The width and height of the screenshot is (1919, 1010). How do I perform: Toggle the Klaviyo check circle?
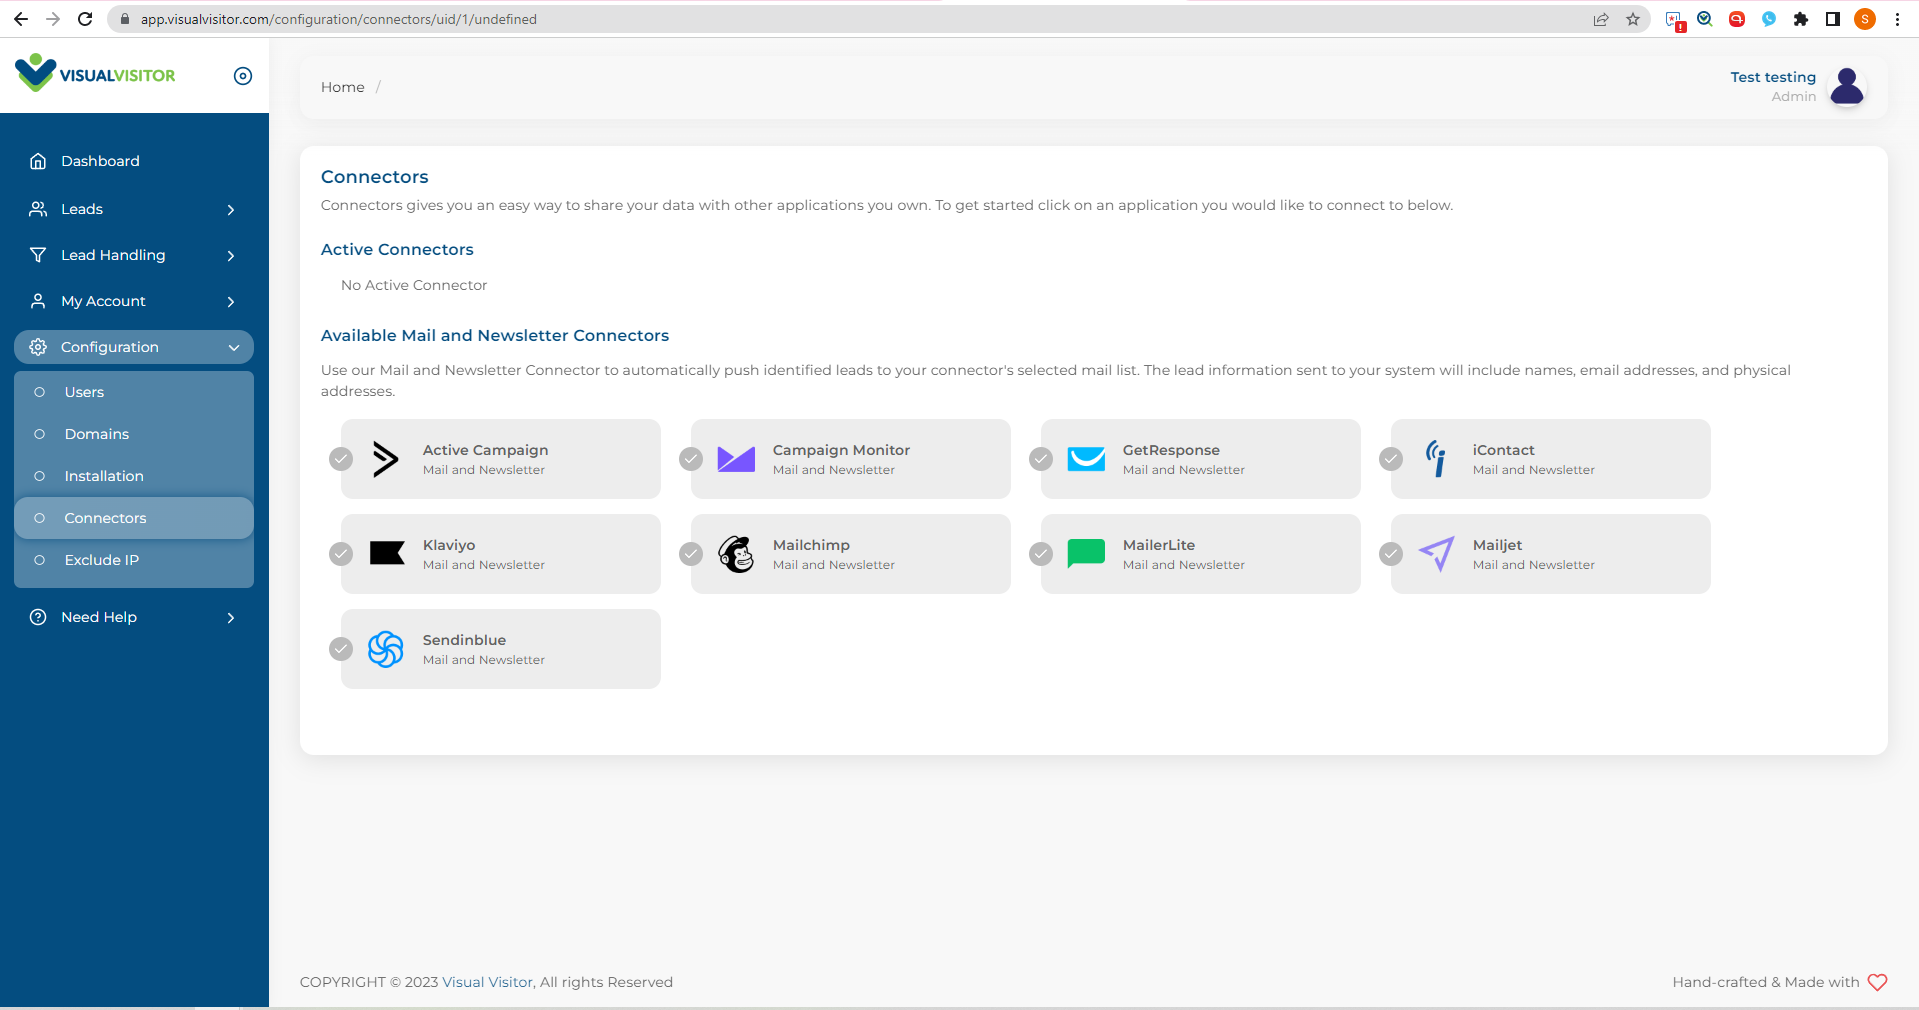(341, 554)
